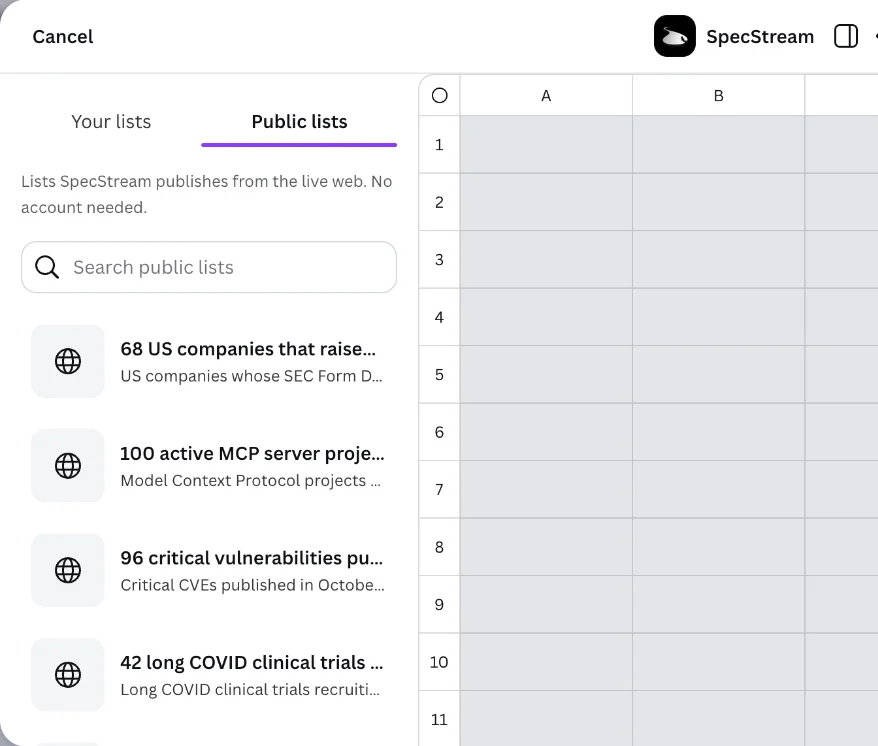The width and height of the screenshot is (878, 746).
Task: Open the 96 critical vulnerabilities list
Action: click(209, 570)
